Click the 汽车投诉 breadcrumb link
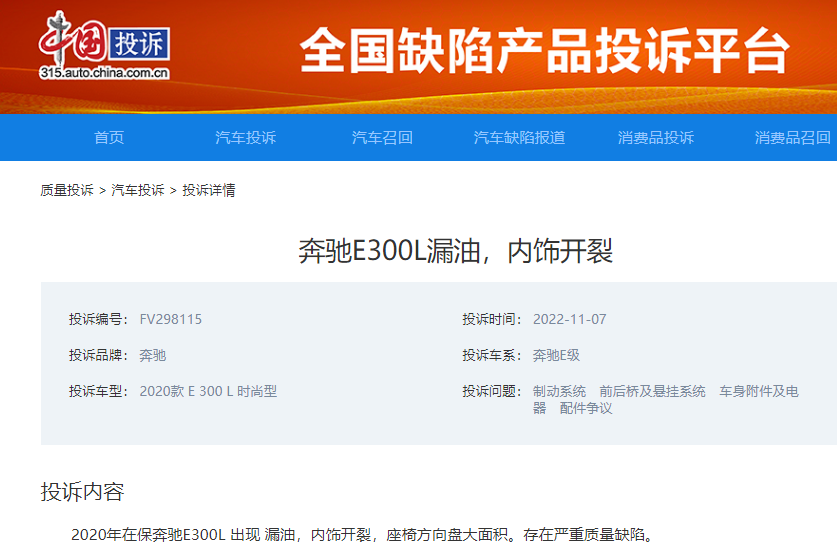 (138, 190)
